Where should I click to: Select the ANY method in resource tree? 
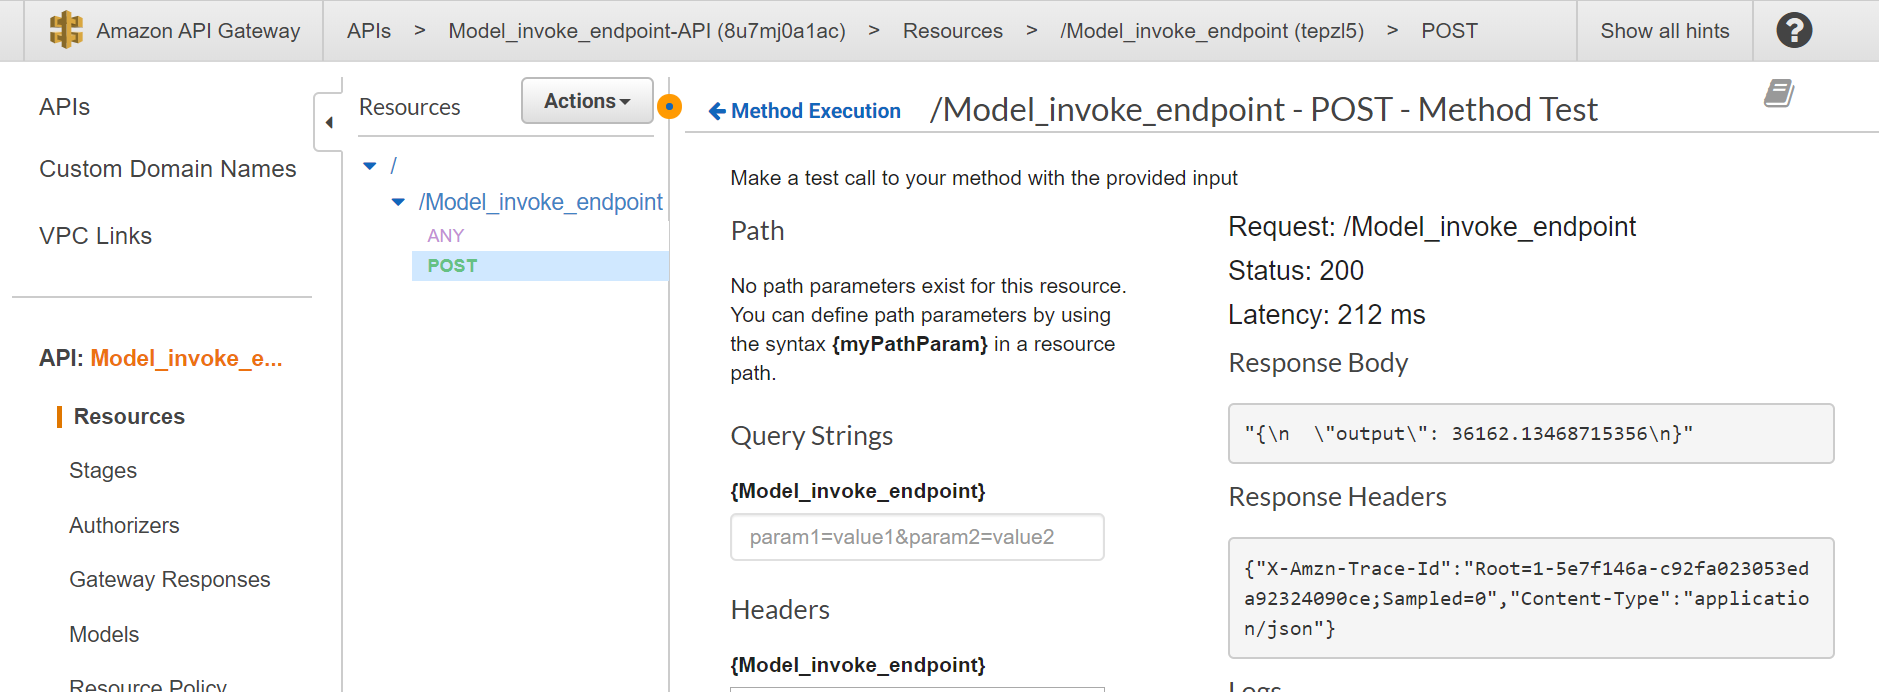446,236
